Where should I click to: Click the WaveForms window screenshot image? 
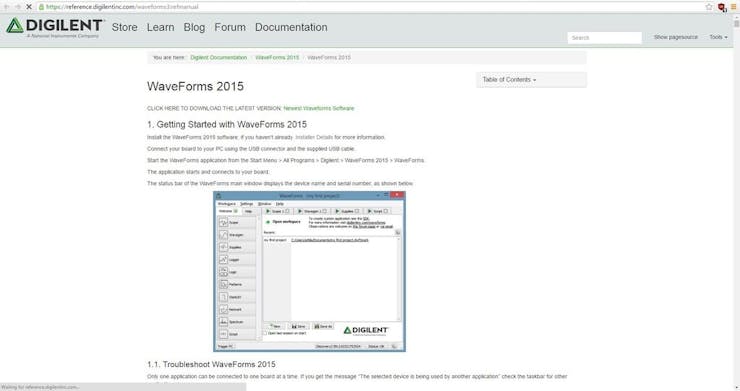(x=309, y=271)
